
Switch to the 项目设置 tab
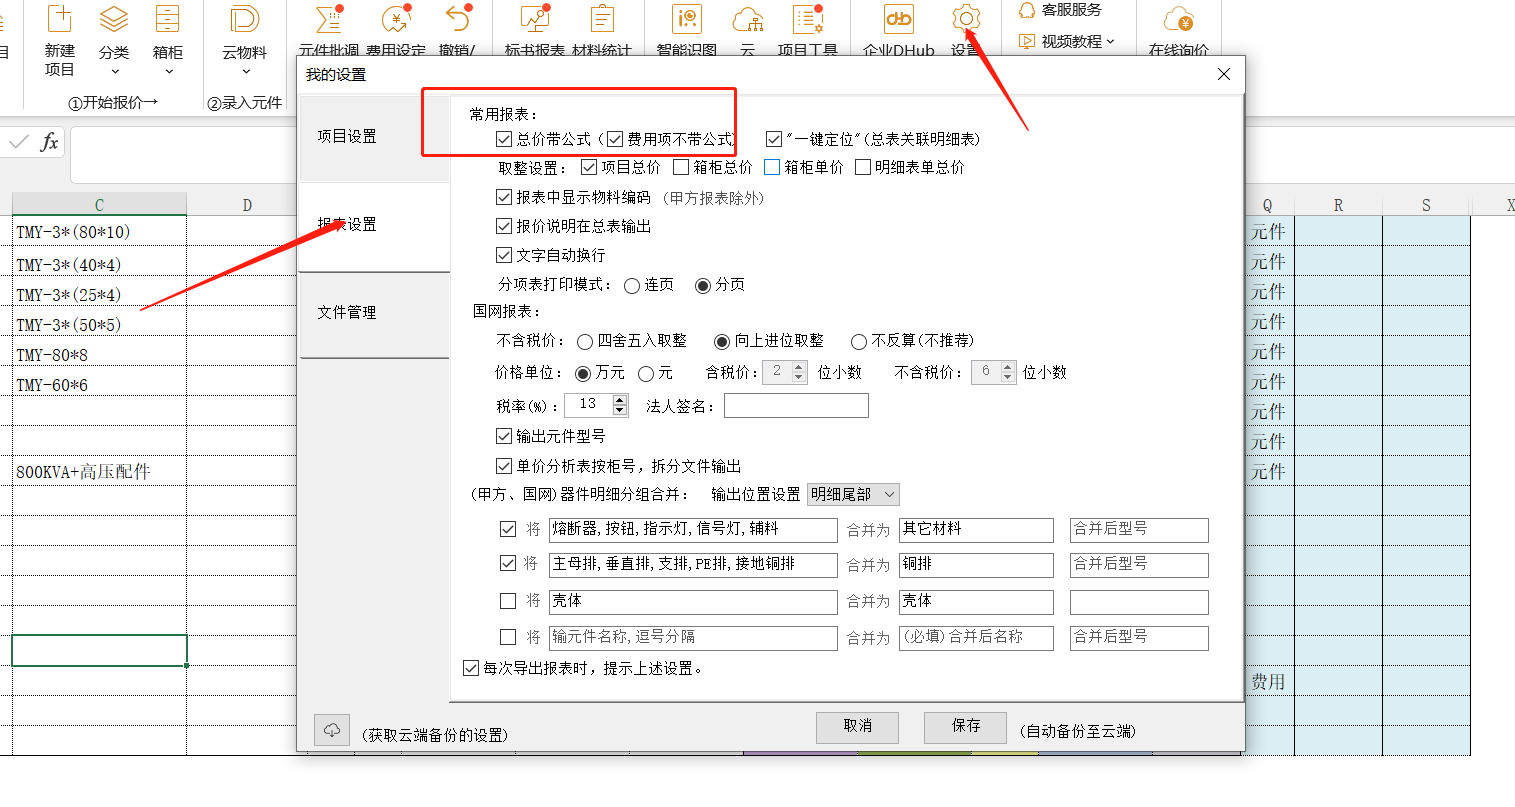(x=374, y=136)
